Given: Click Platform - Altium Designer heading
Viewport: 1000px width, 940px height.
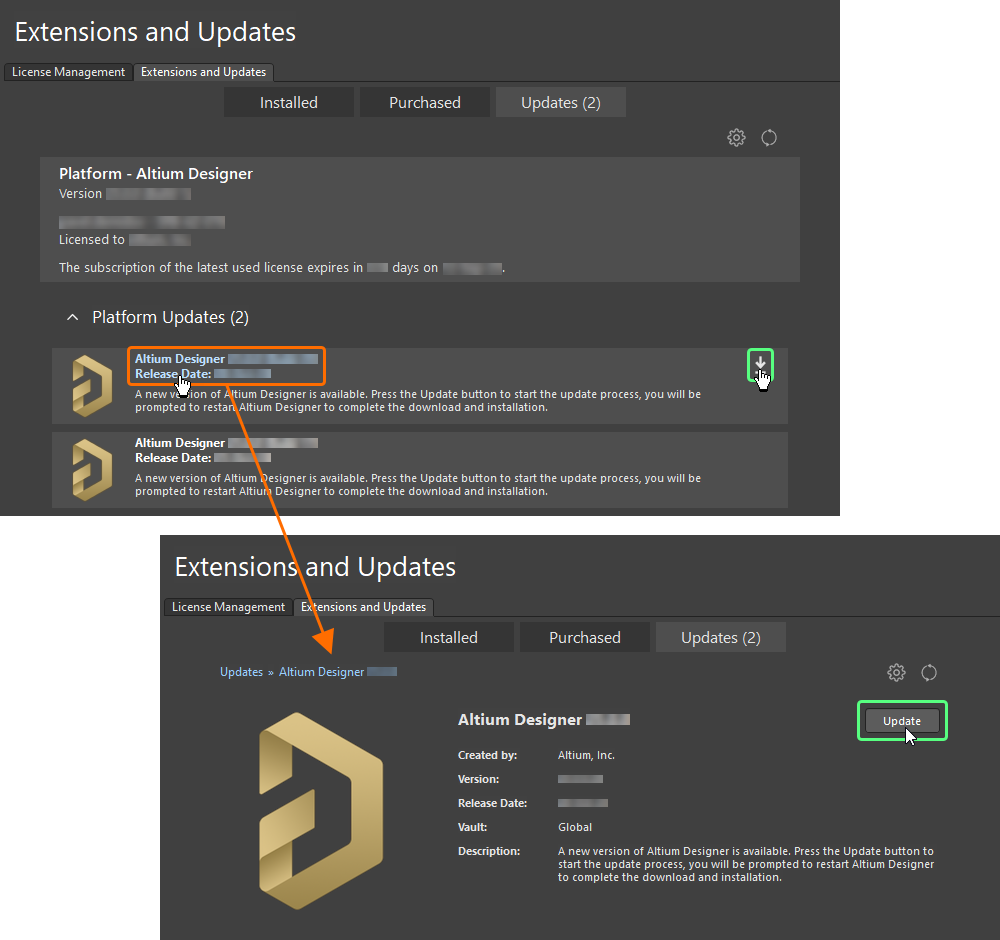Looking at the screenshot, I should pos(156,173).
